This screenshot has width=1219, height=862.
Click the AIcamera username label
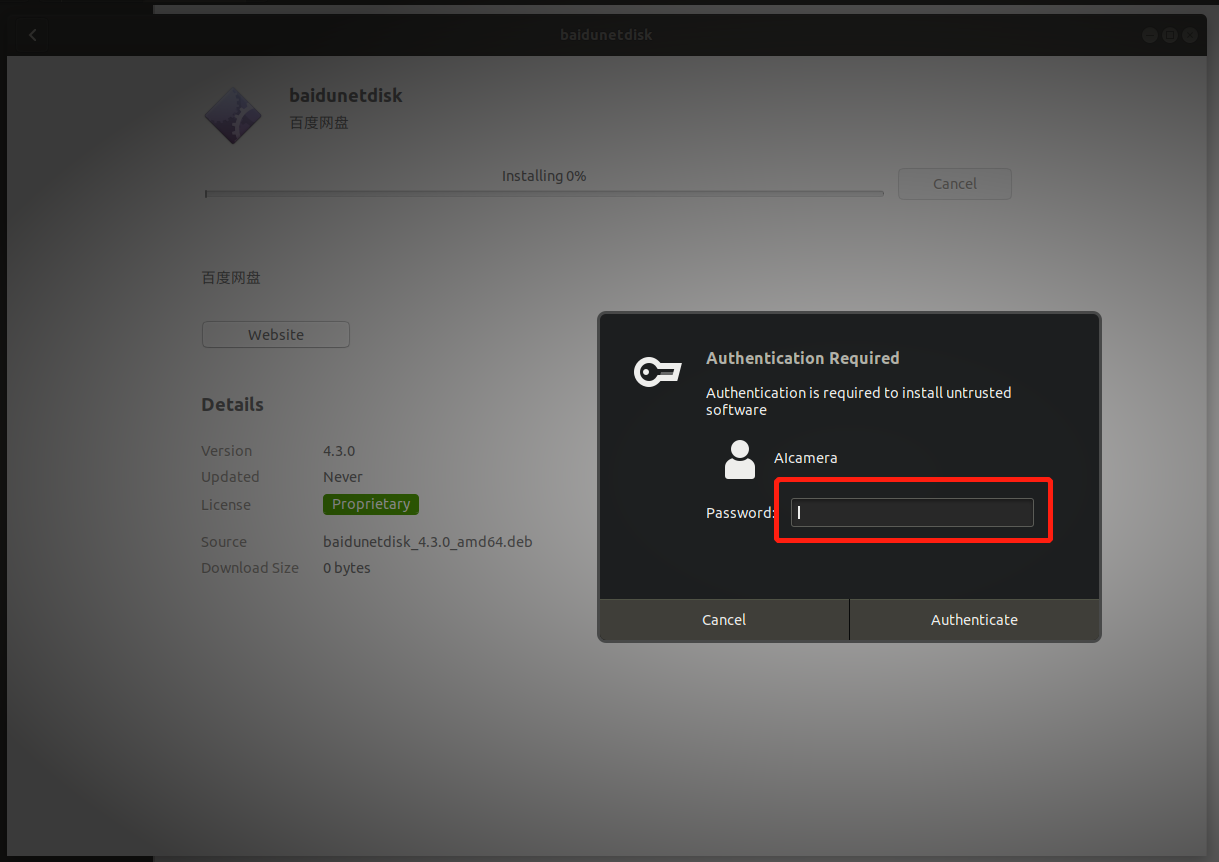click(806, 458)
